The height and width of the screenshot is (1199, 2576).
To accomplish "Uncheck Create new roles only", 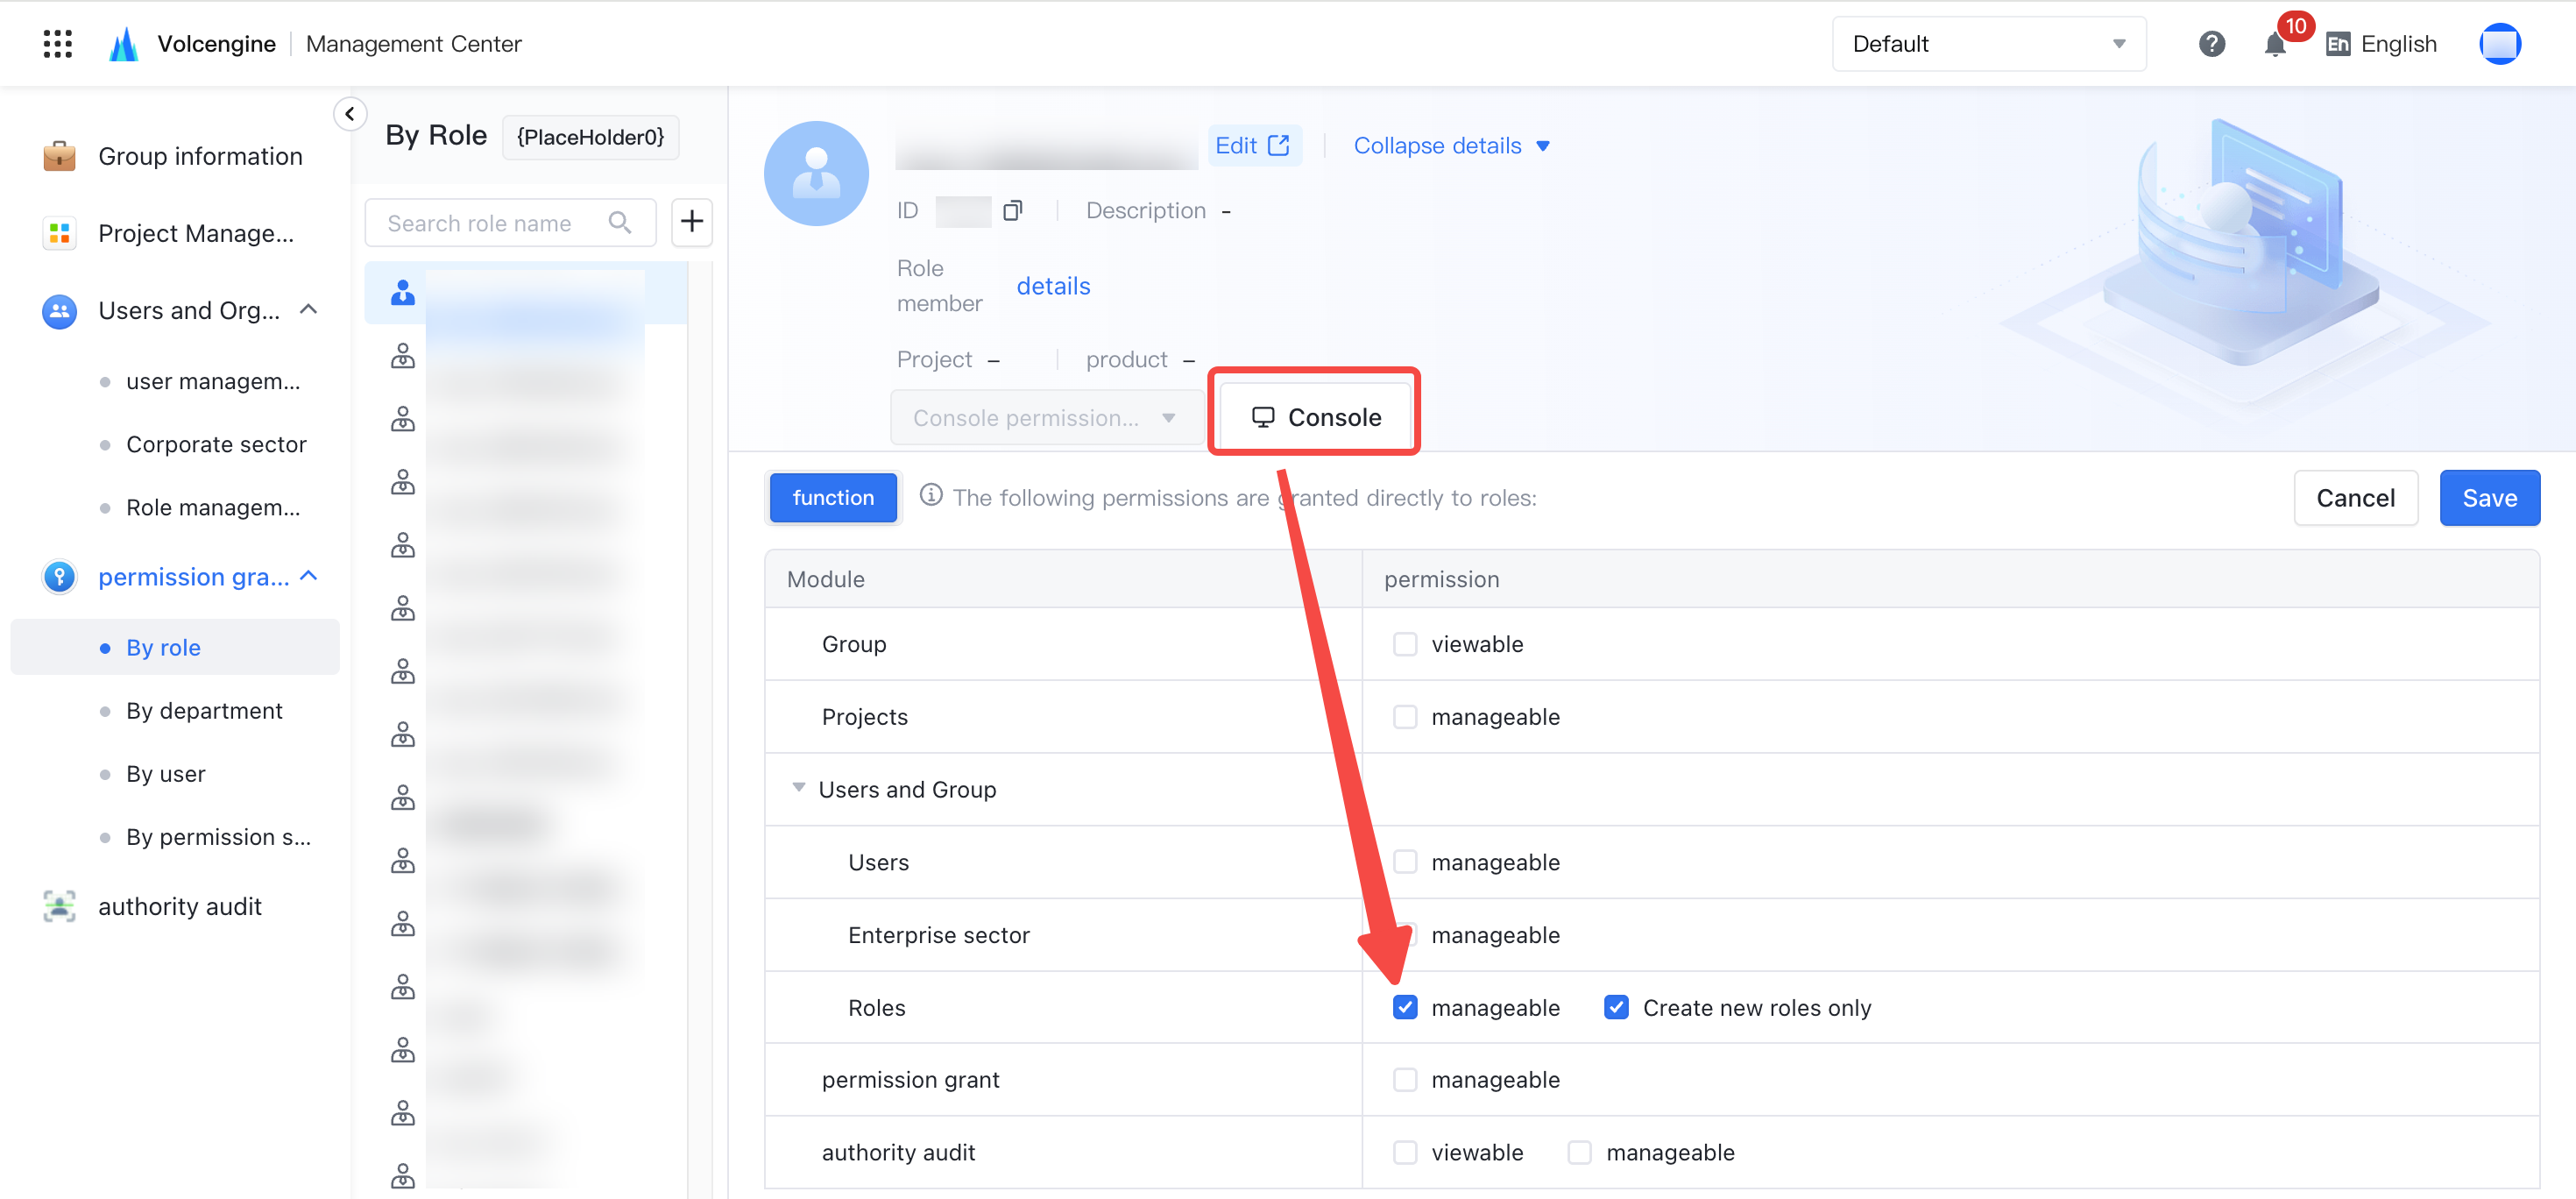I will (x=1616, y=1007).
